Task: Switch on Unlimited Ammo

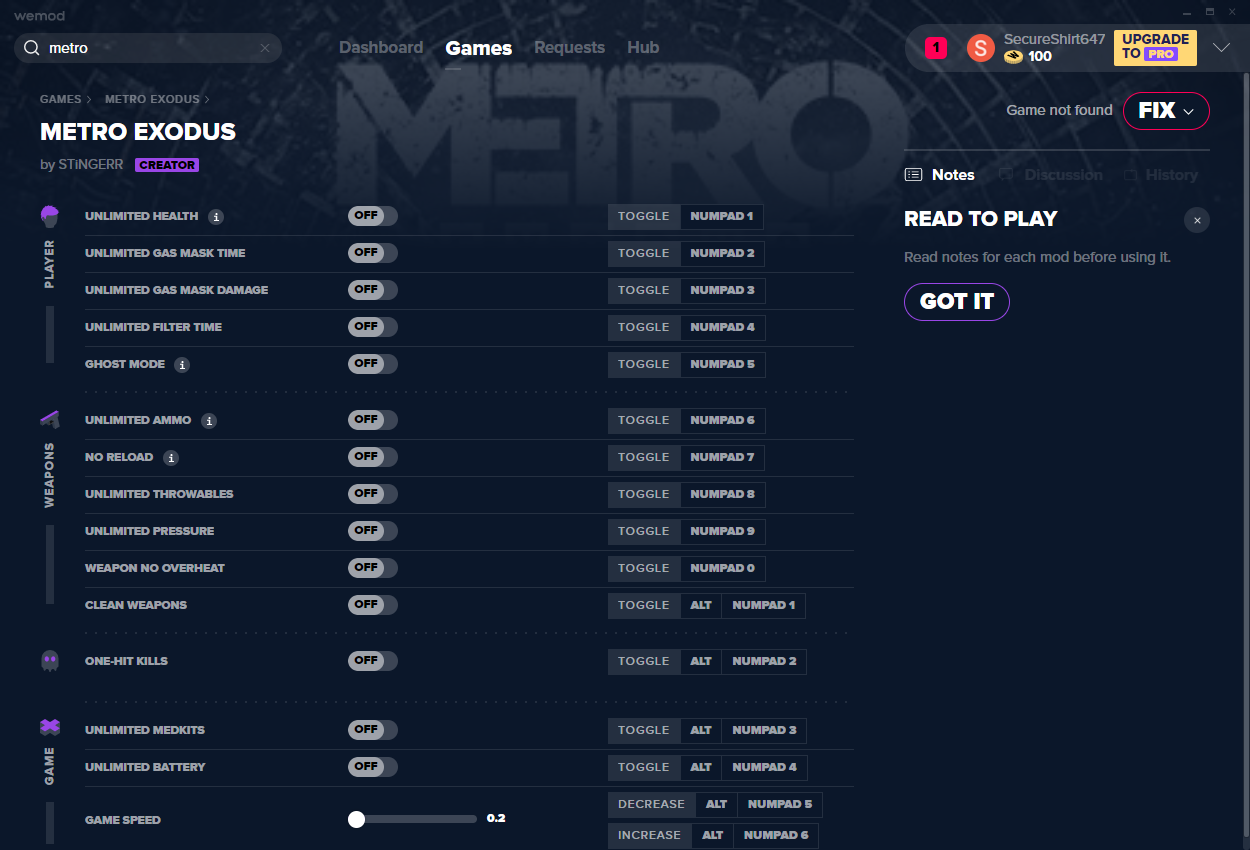Action: pos(373,420)
